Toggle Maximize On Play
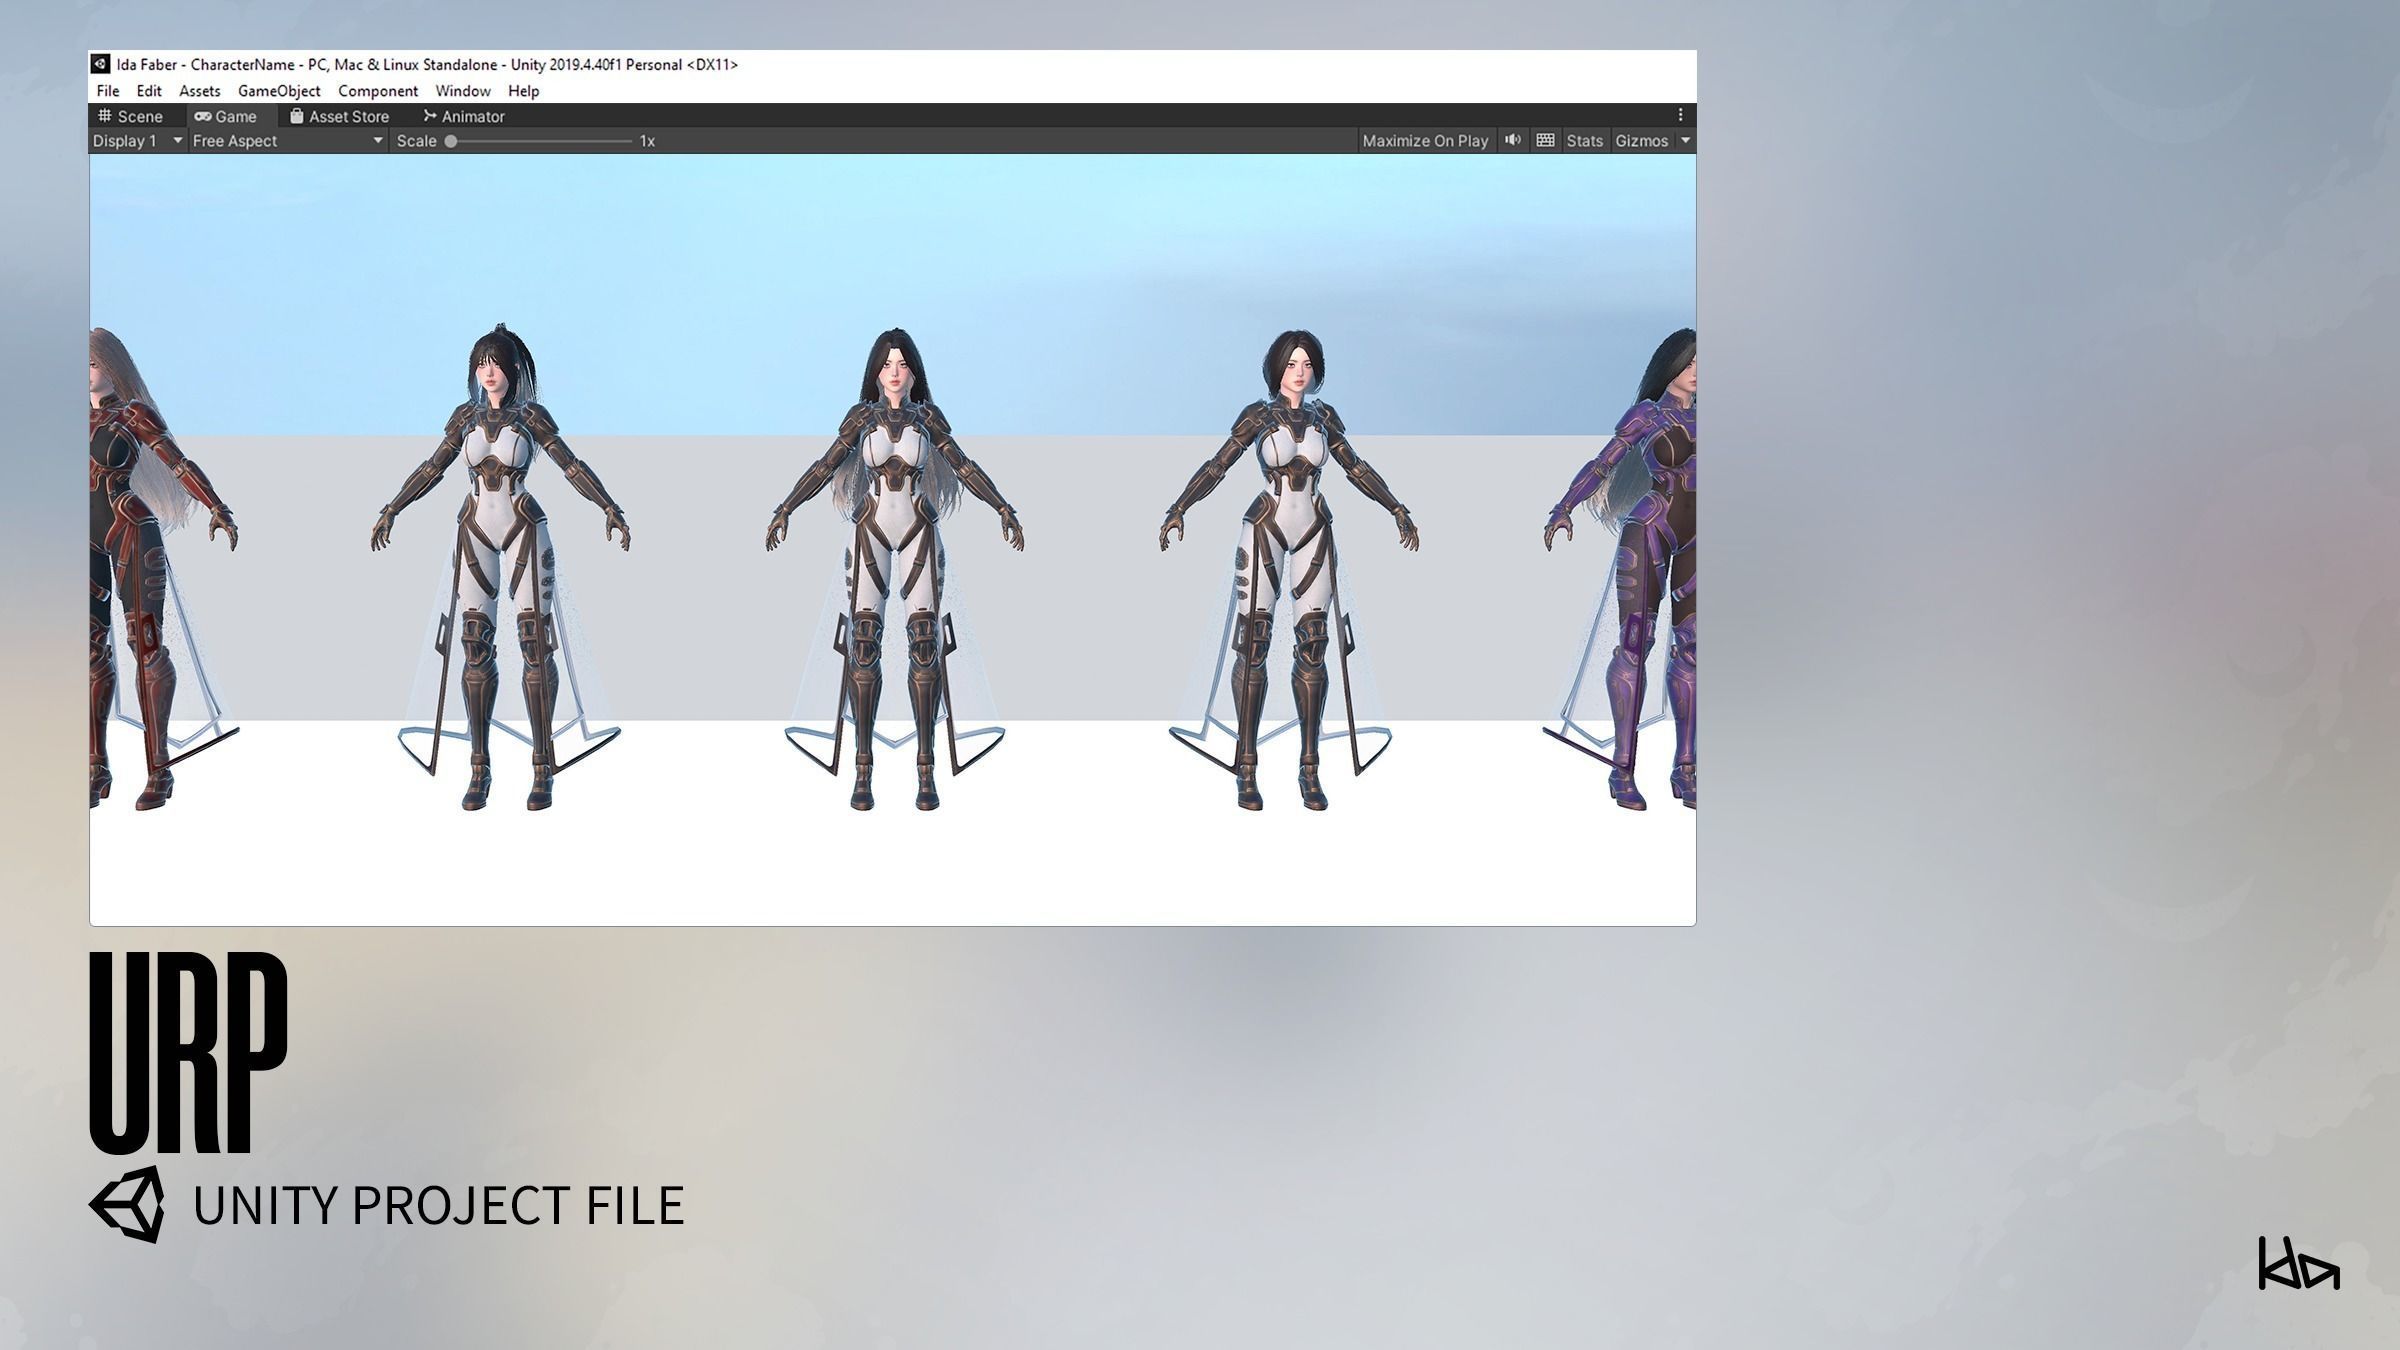This screenshot has width=2400, height=1350. (1425, 141)
